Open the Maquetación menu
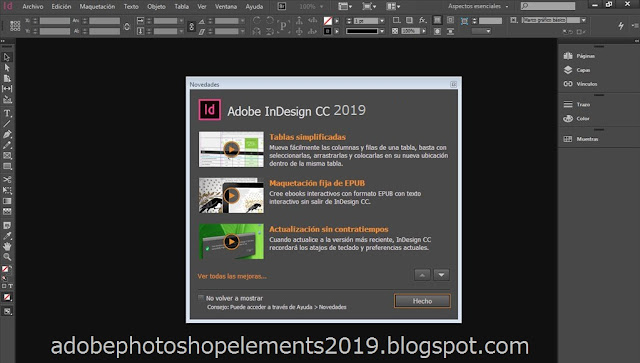The width and height of the screenshot is (640, 363). pos(97,7)
